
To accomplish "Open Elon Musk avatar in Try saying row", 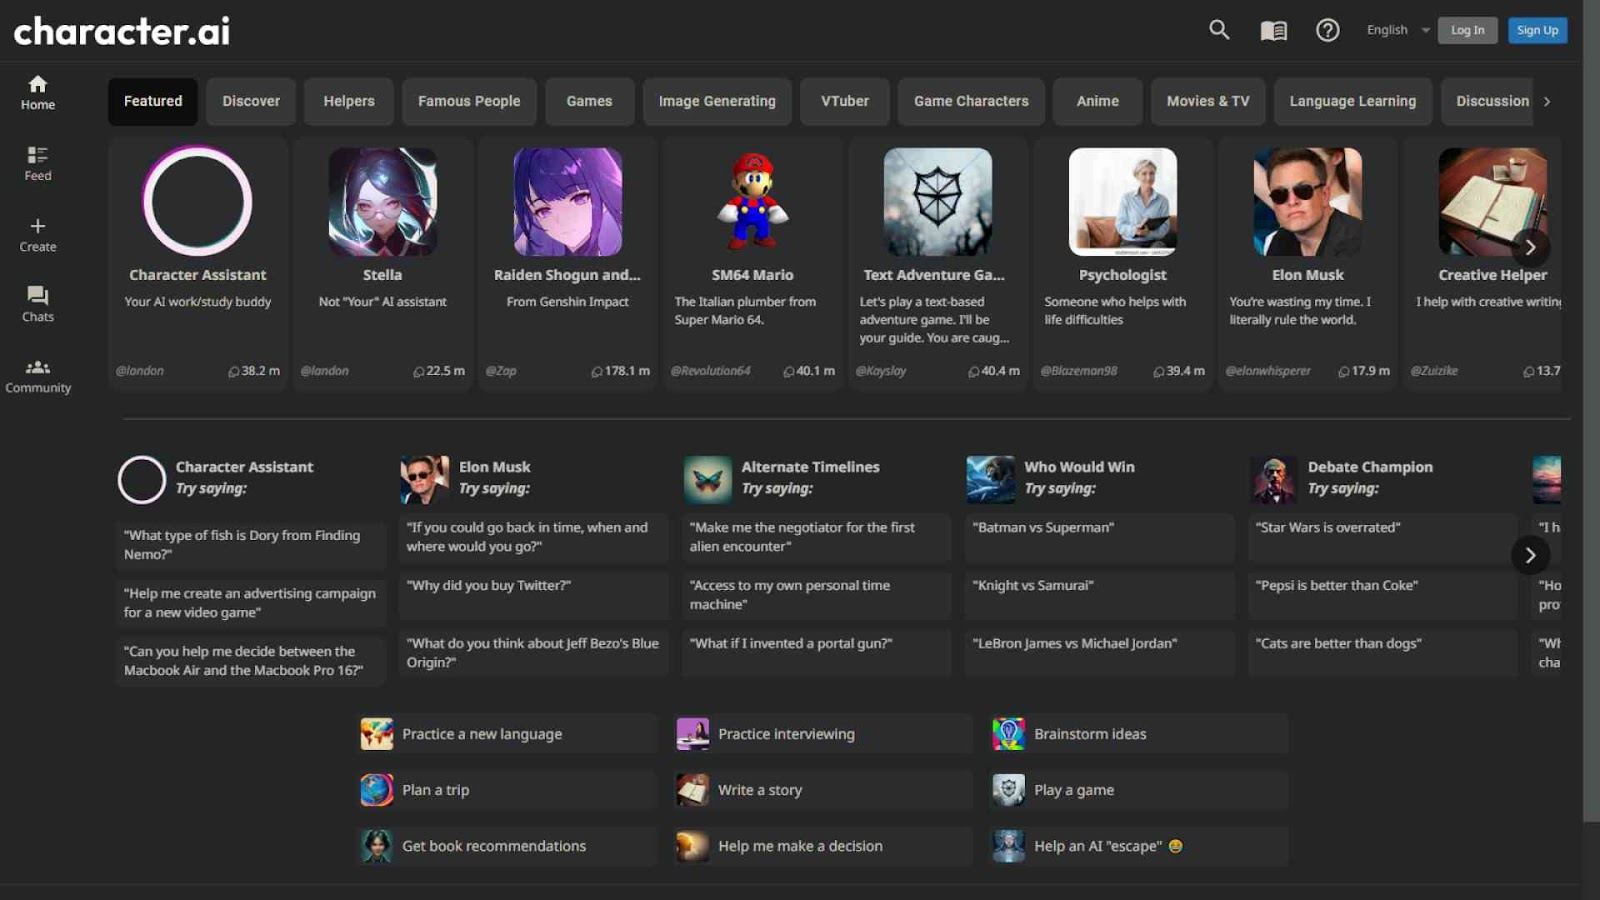I will click(x=425, y=480).
